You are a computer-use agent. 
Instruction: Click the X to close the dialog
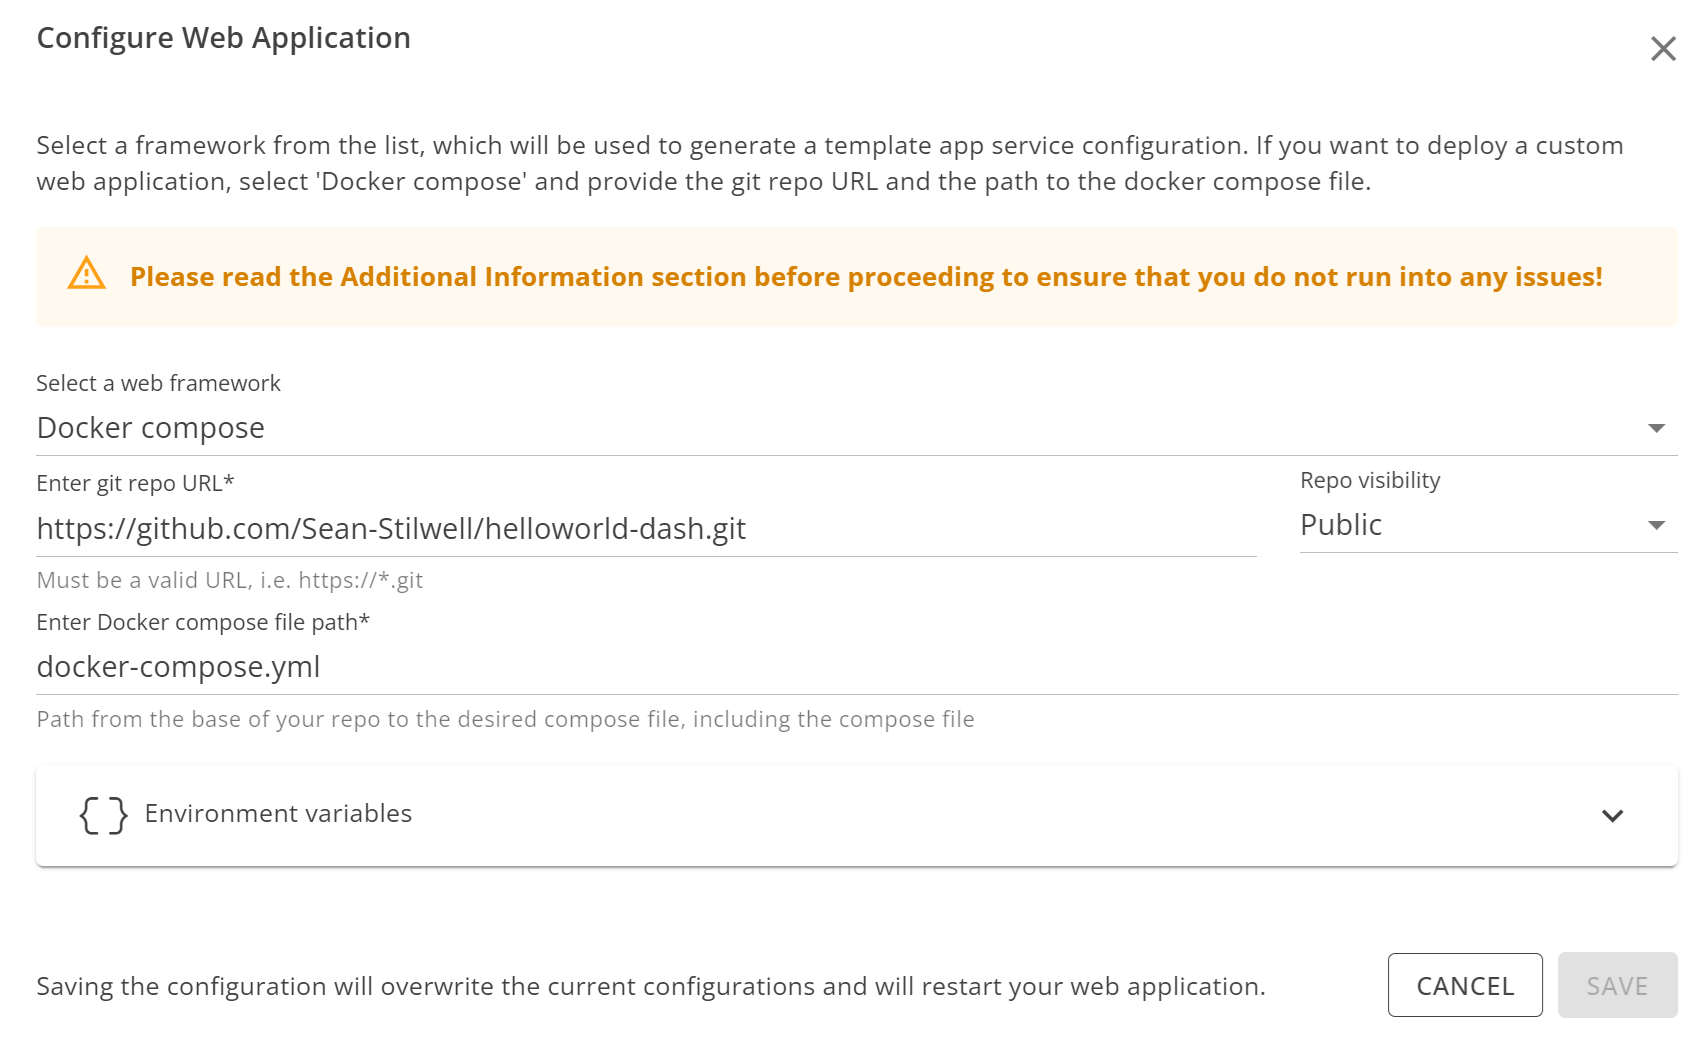coord(1663,47)
